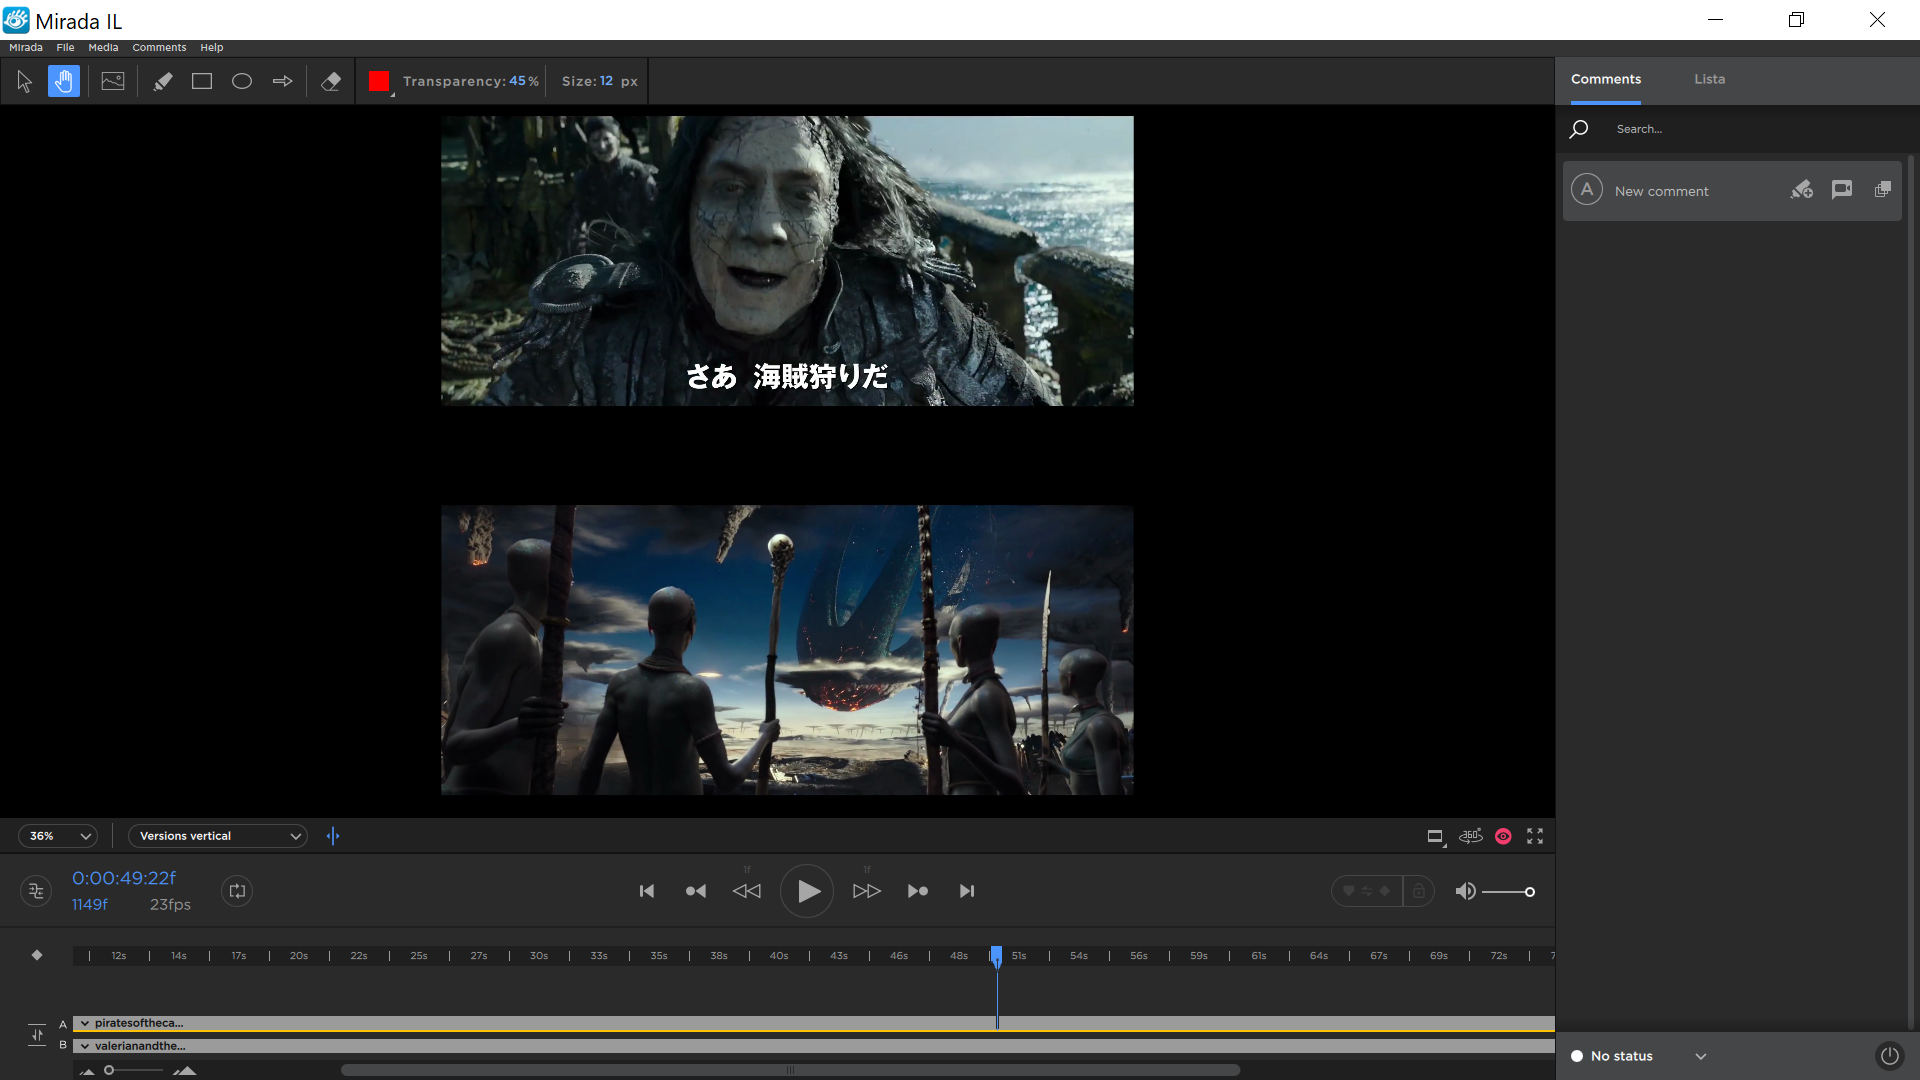Screen dimensions: 1920x1080
Task: Zoom in timeline with large mountain icon
Action: pyautogui.click(x=184, y=1070)
